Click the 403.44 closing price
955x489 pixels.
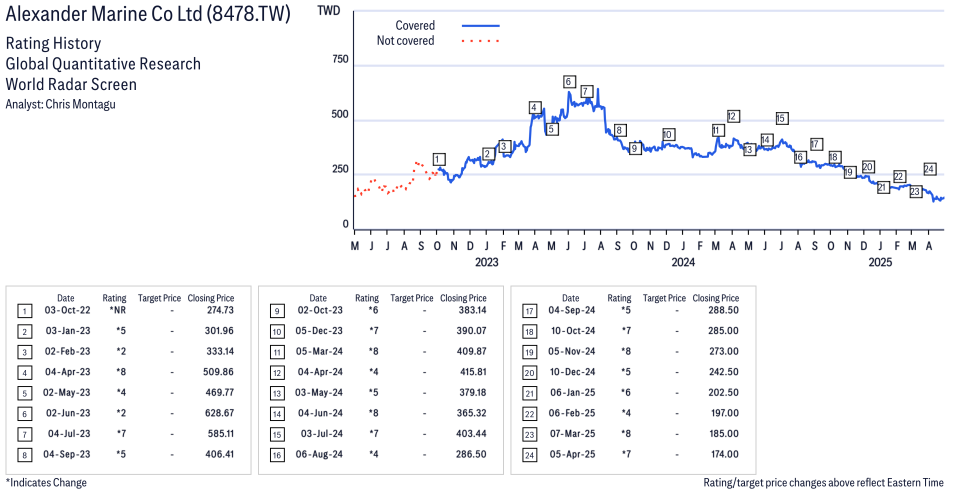click(x=471, y=434)
